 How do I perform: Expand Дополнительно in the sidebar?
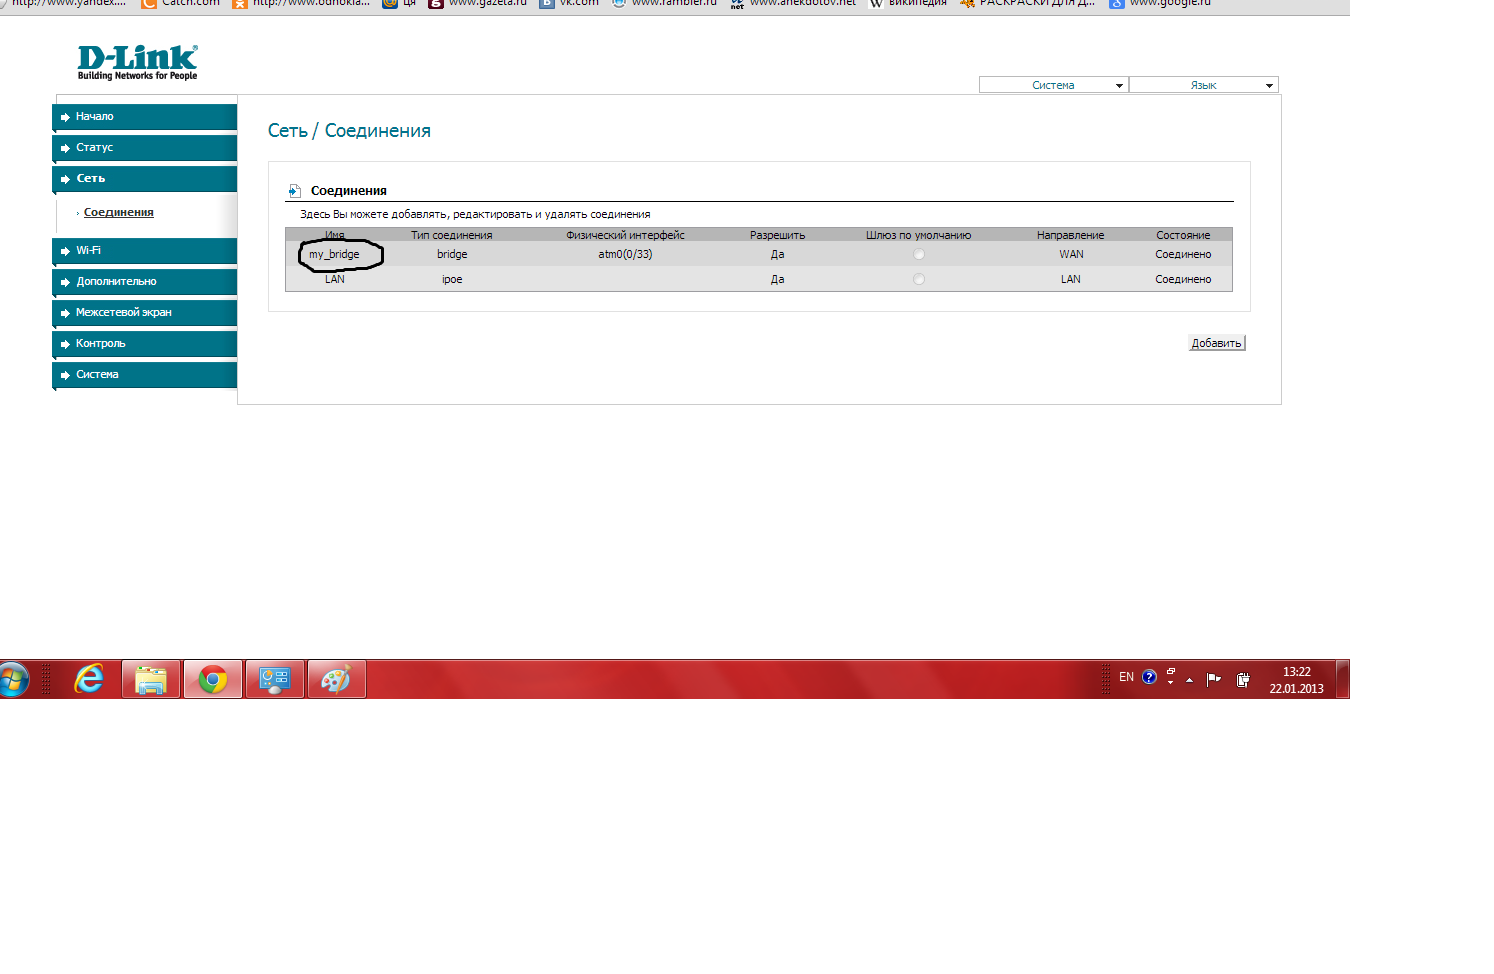click(x=145, y=282)
